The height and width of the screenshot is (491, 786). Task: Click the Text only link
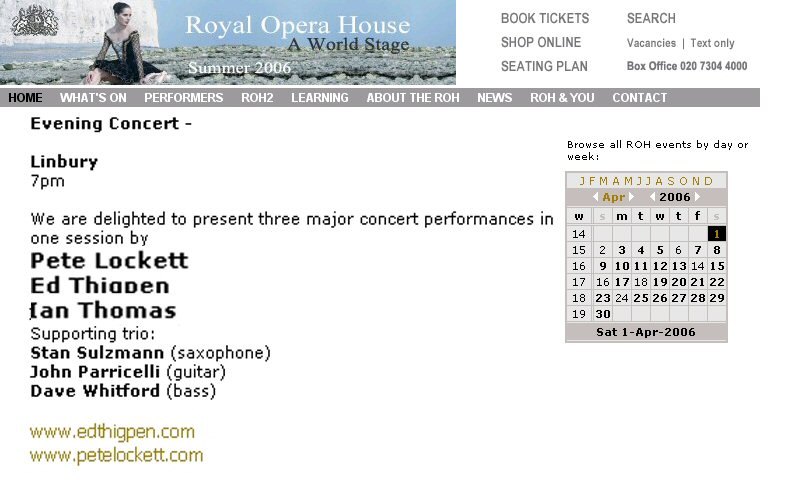tap(712, 43)
